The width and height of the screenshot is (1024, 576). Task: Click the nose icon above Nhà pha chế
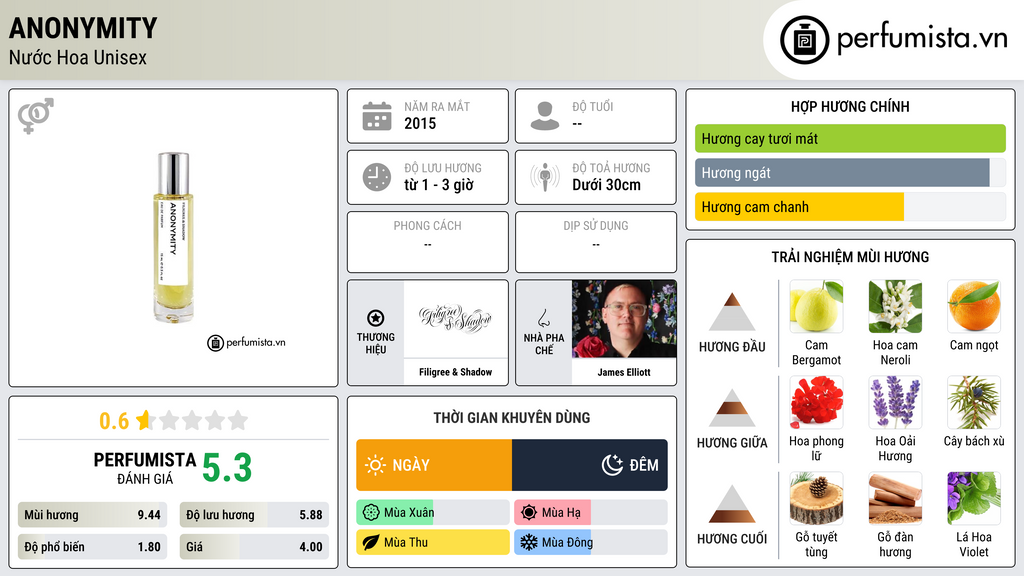(x=543, y=318)
